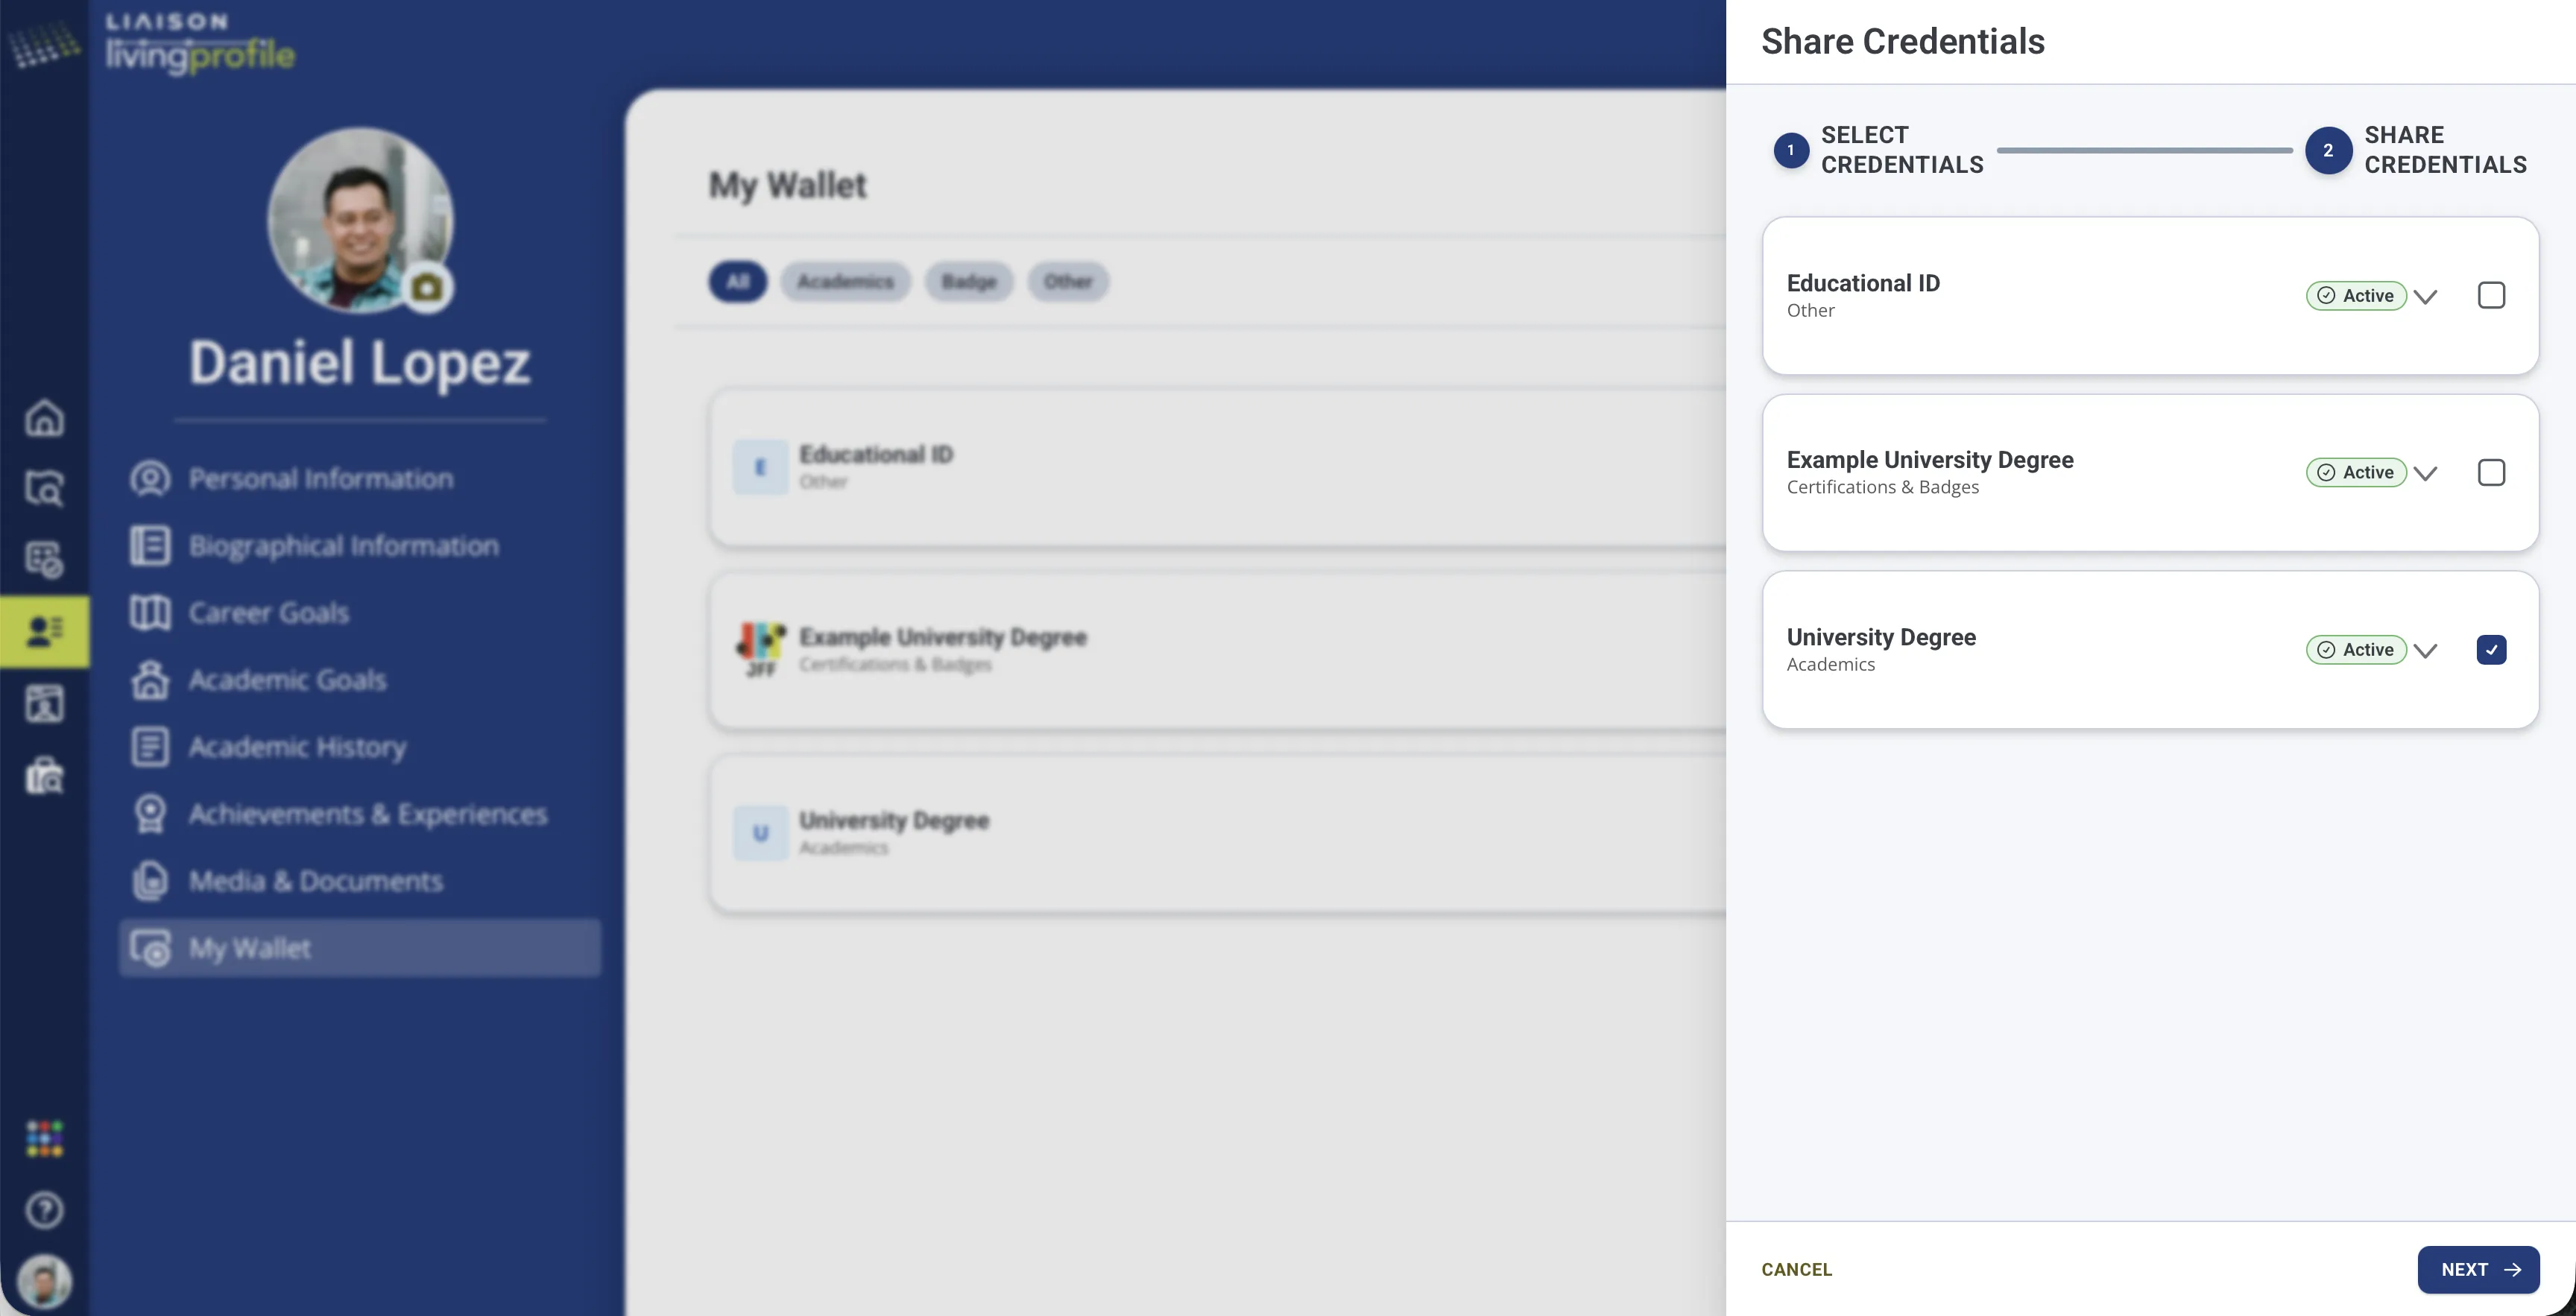
Task: Click the camera icon on profile photo
Action: click(427, 288)
